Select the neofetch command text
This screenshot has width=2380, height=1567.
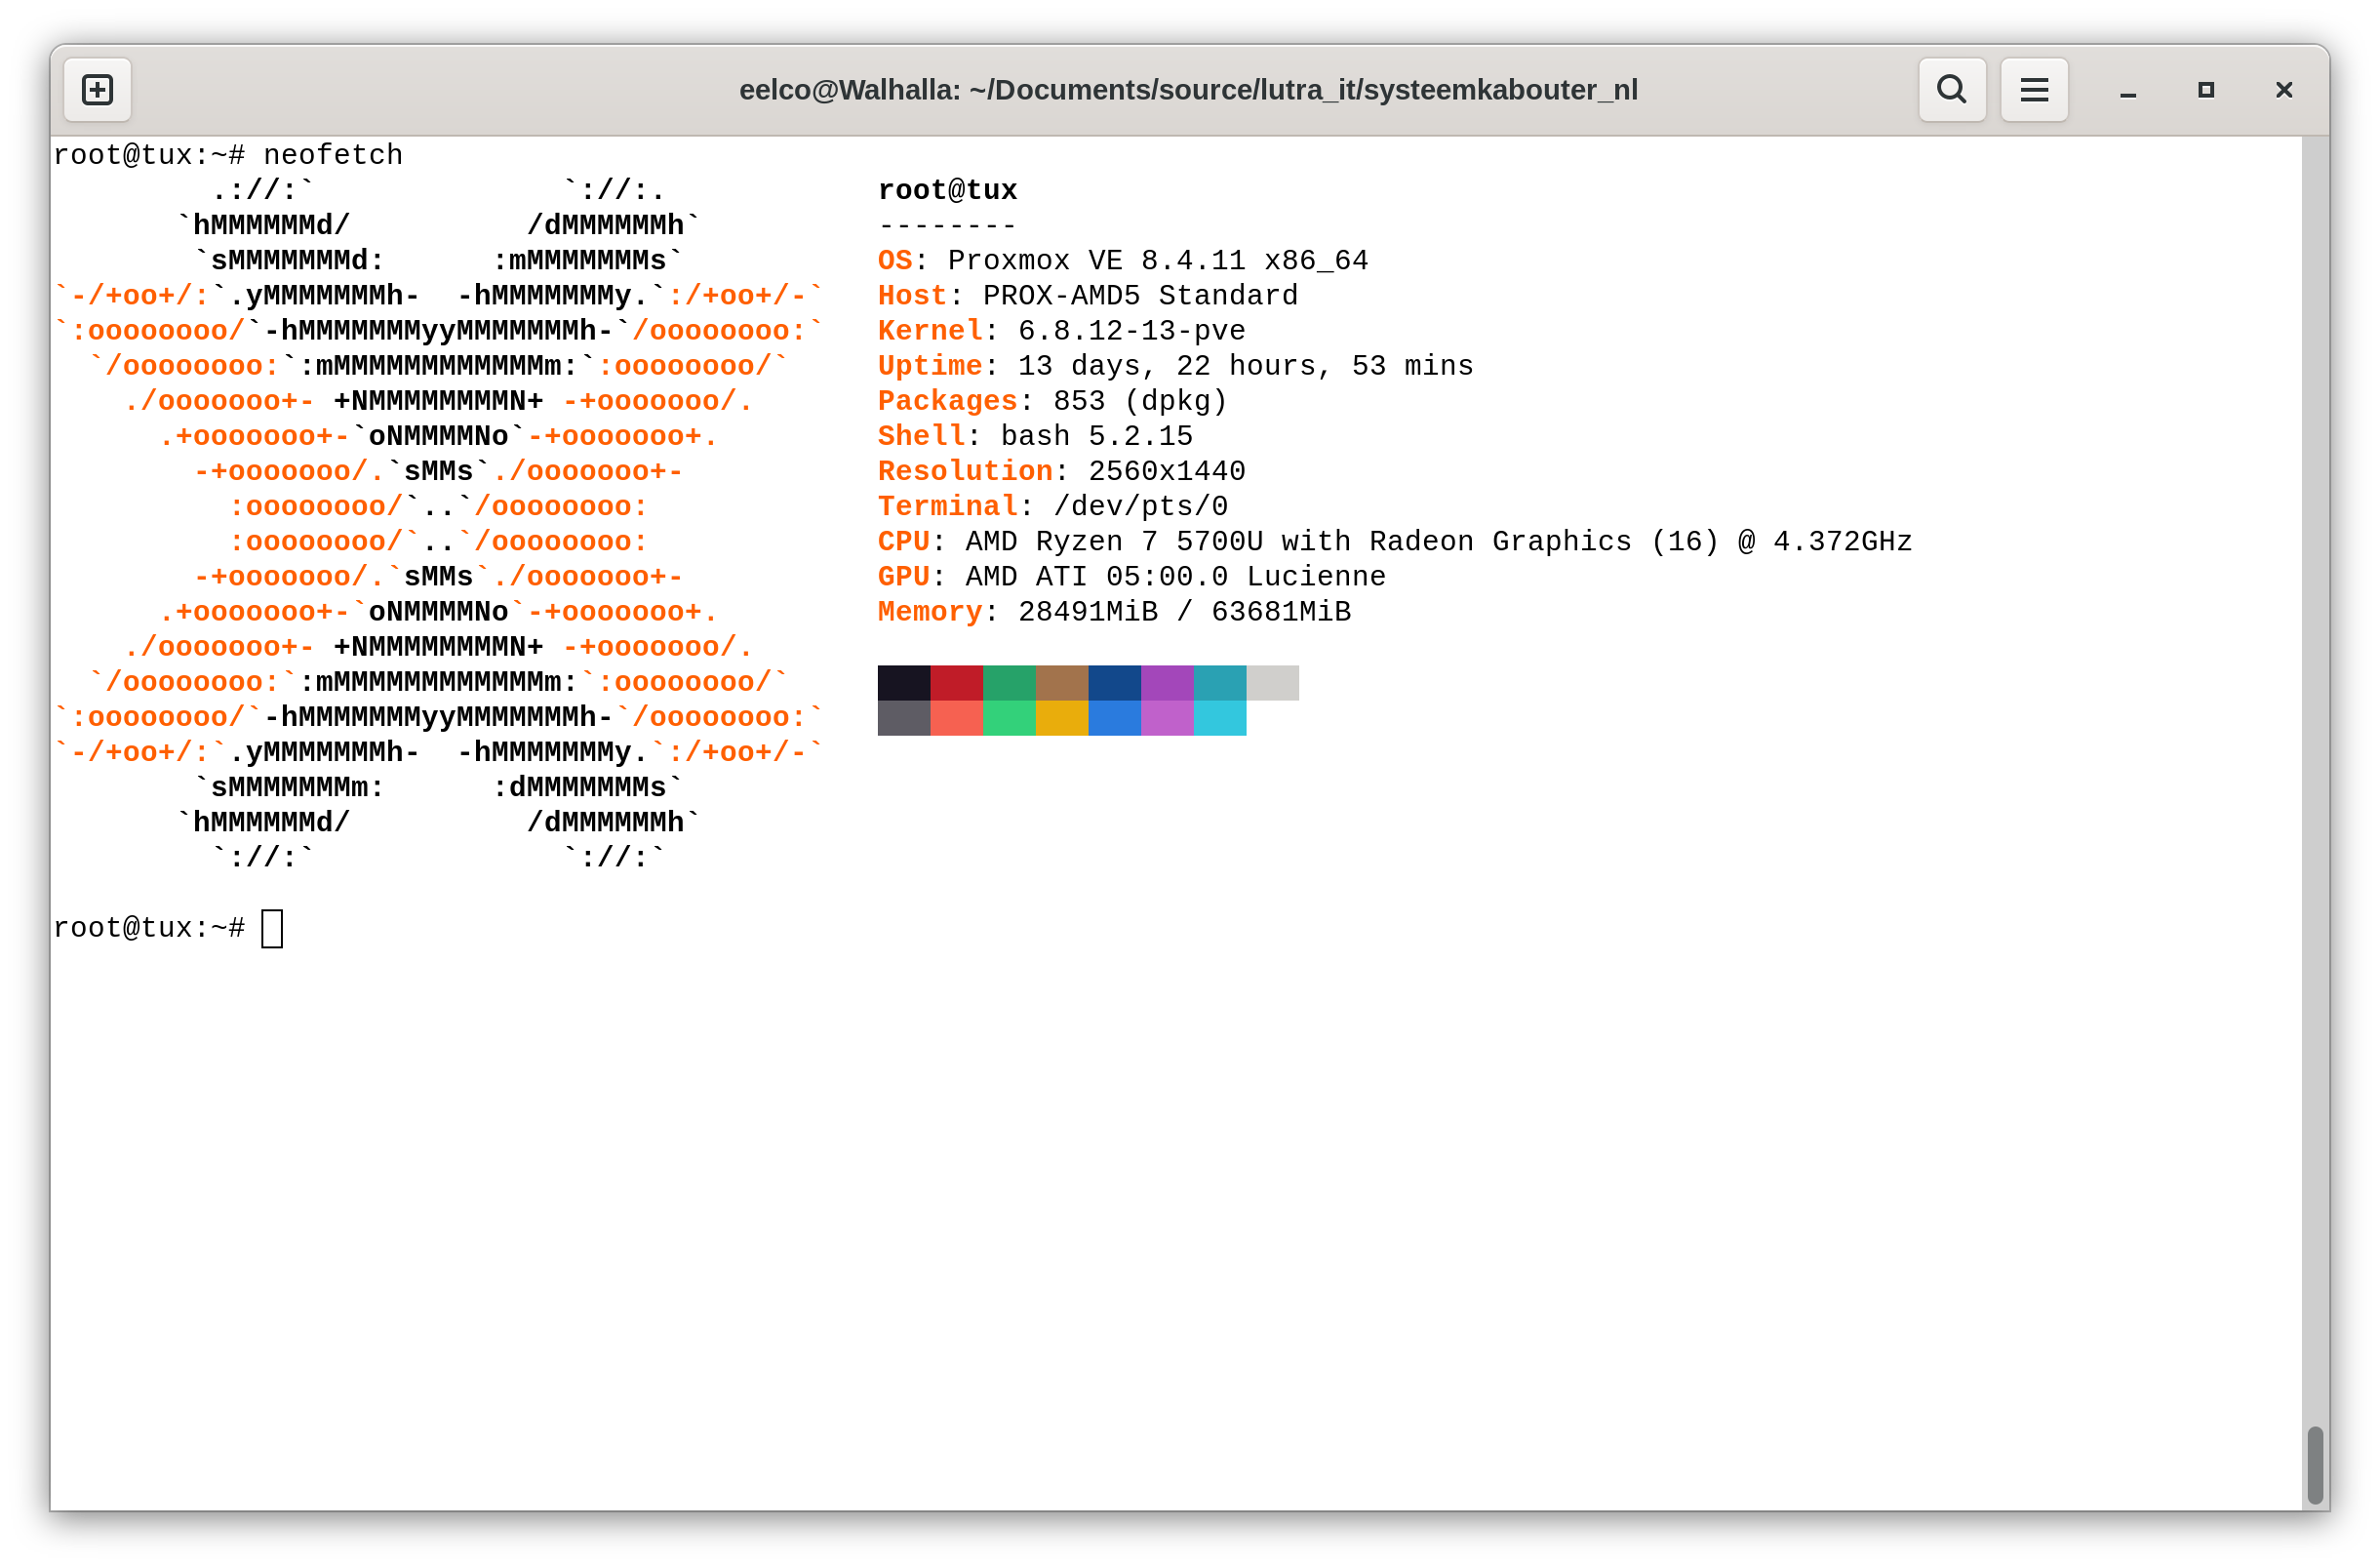point(333,153)
